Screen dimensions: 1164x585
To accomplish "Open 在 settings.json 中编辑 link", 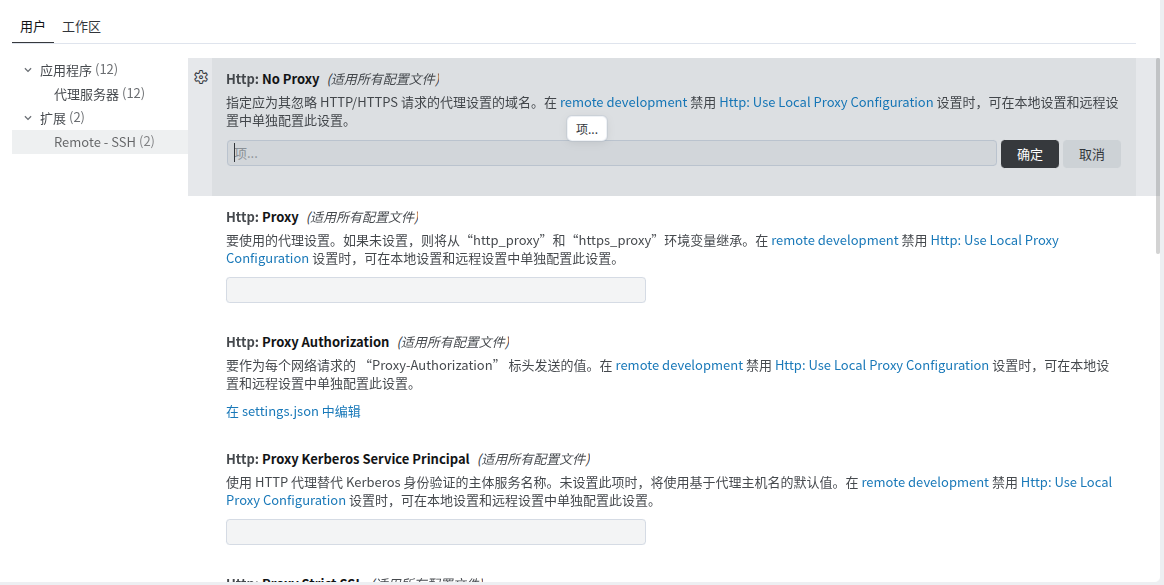I will click(293, 411).
